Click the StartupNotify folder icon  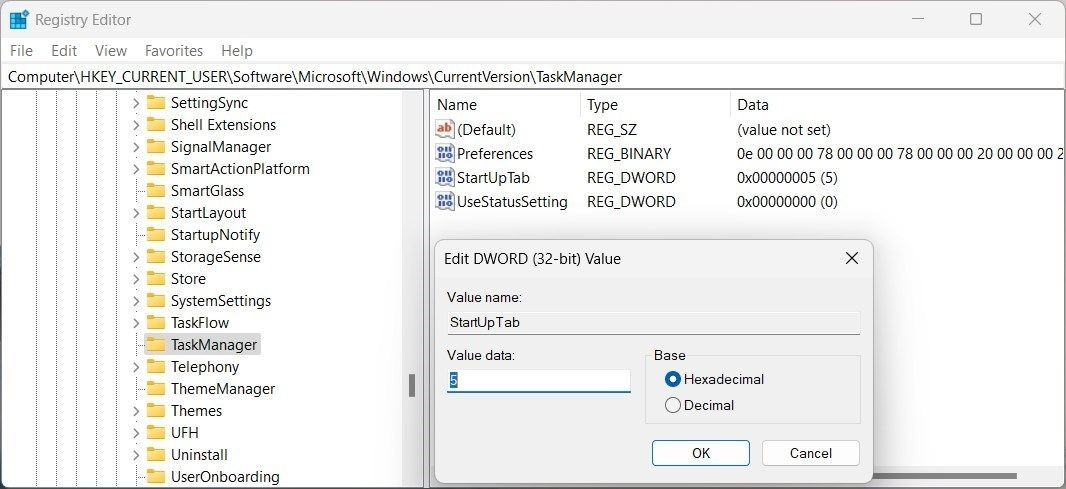coord(156,235)
